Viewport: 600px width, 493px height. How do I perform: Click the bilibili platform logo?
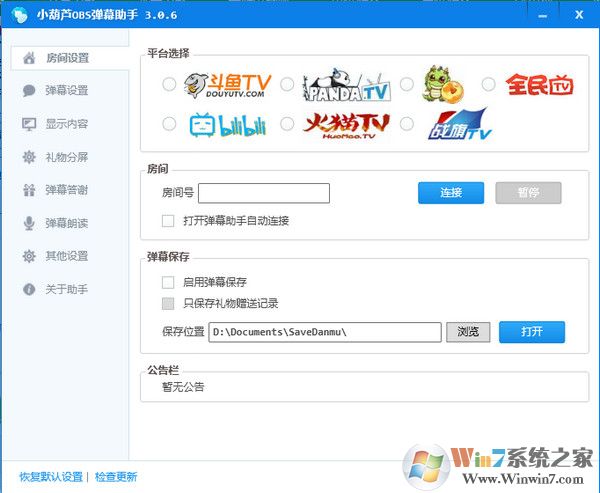click(228, 125)
